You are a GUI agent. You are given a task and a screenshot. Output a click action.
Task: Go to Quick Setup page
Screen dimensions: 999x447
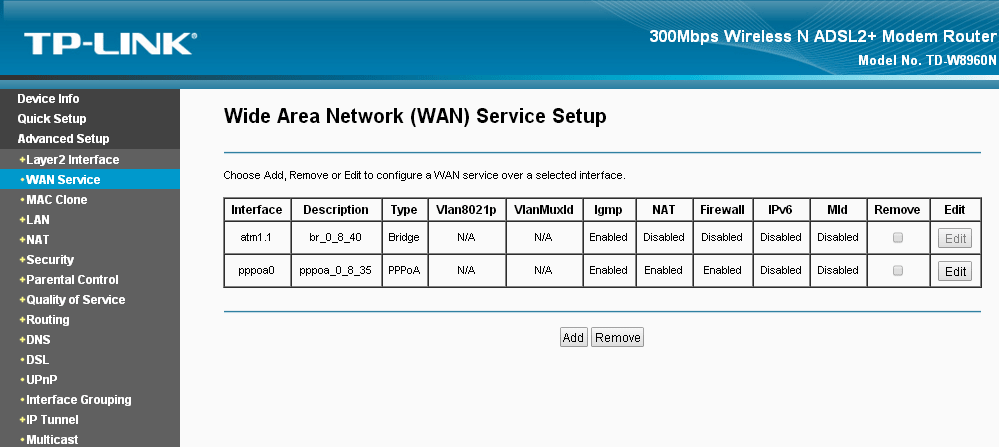pyautogui.click(x=52, y=119)
